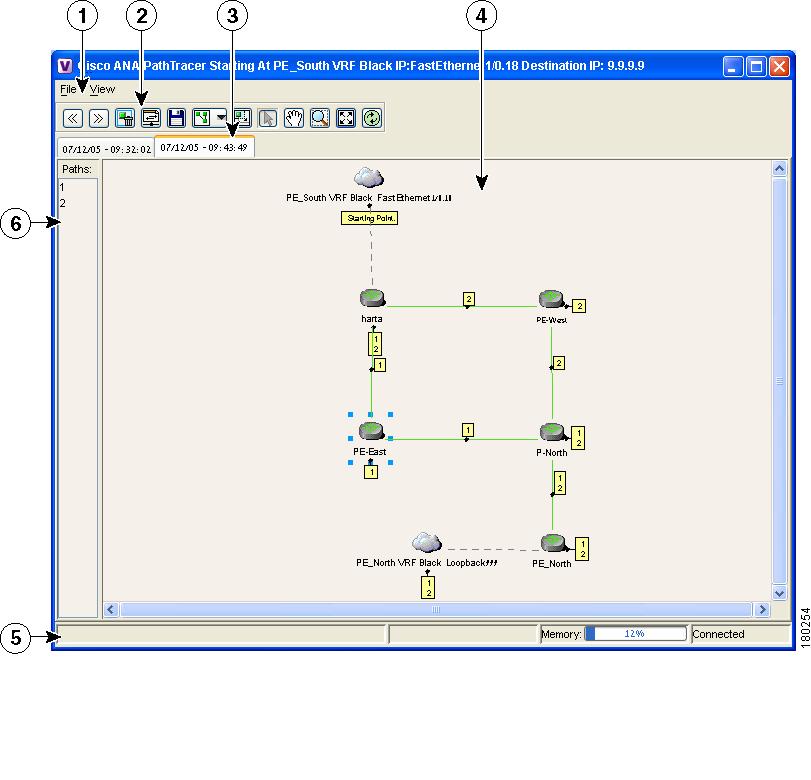This screenshot has height=780, width=811.
Task: Switch to the 07/12/05 - 09:32:02 tab
Action: tap(106, 149)
